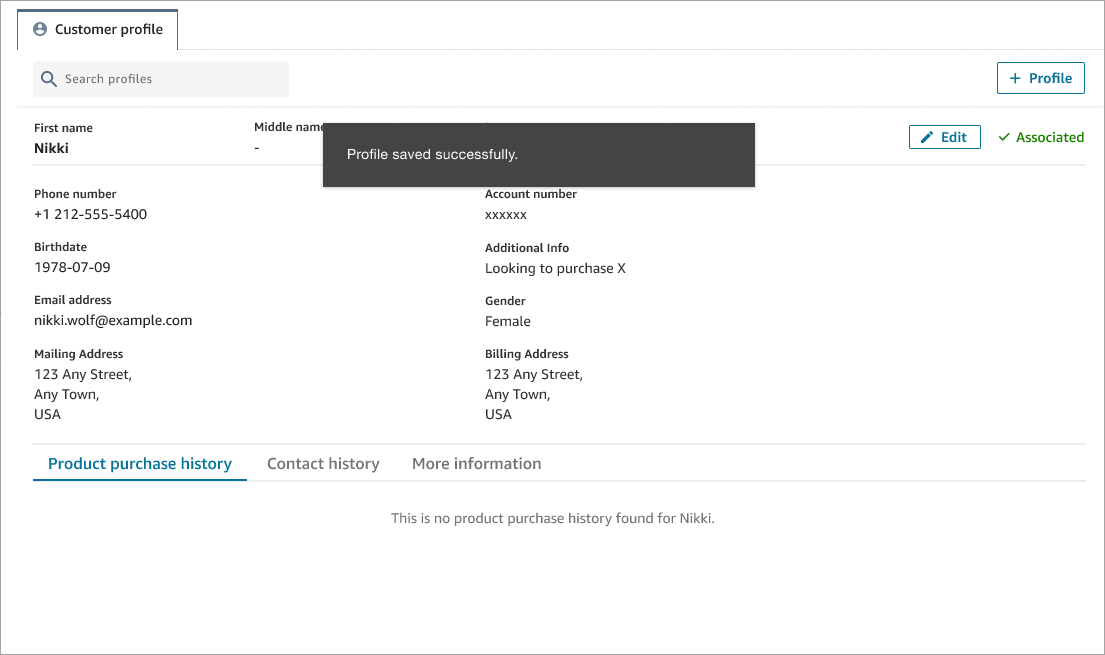1105x655 pixels.
Task: Click the Account number value xxxxxx
Action: pos(506,214)
